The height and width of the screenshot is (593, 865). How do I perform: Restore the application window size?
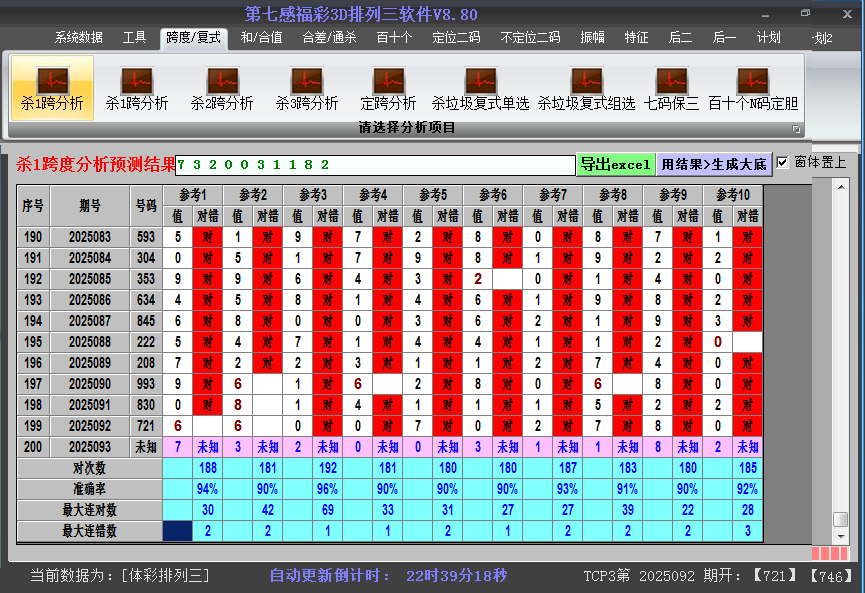click(805, 13)
